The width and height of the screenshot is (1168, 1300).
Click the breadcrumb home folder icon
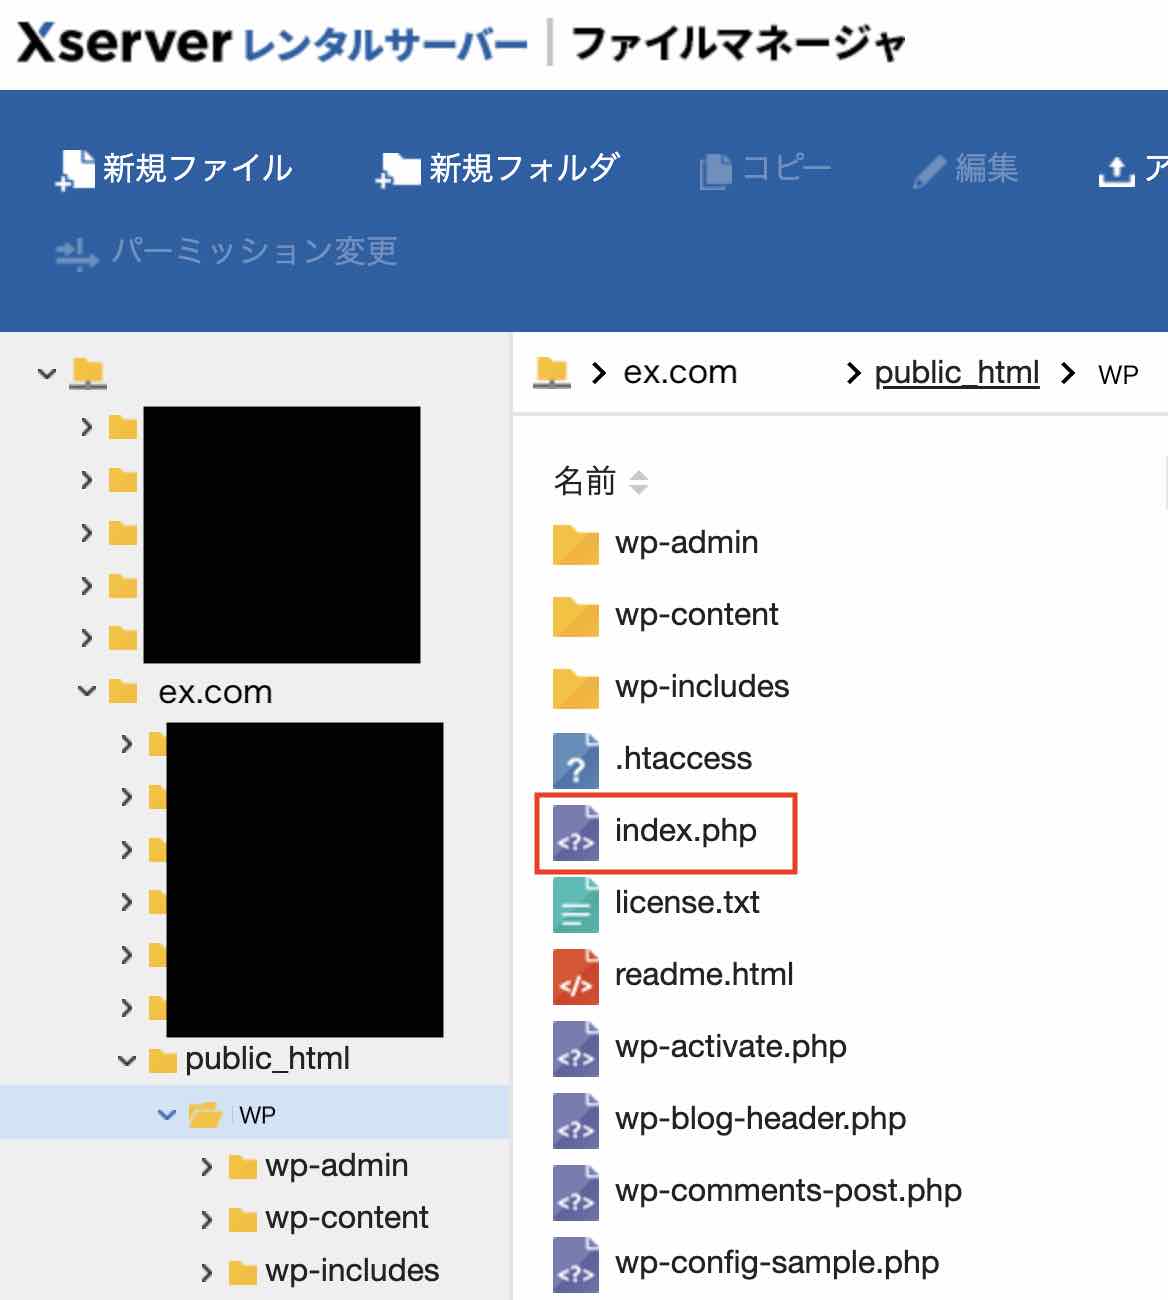[552, 373]
